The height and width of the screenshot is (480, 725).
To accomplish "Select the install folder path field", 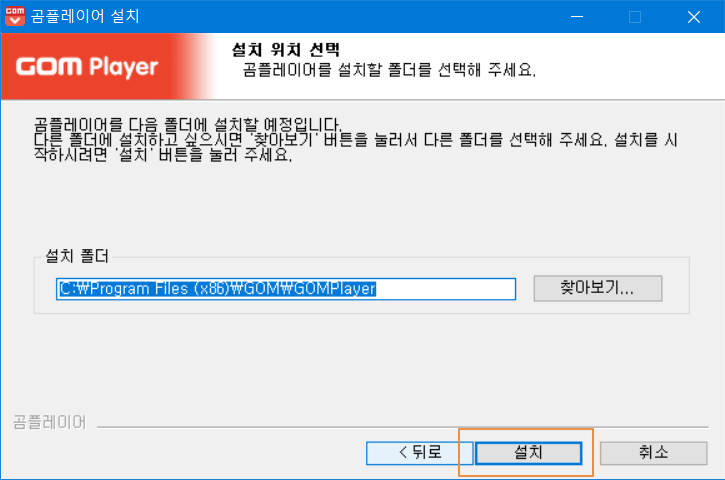I will [286, 289].
